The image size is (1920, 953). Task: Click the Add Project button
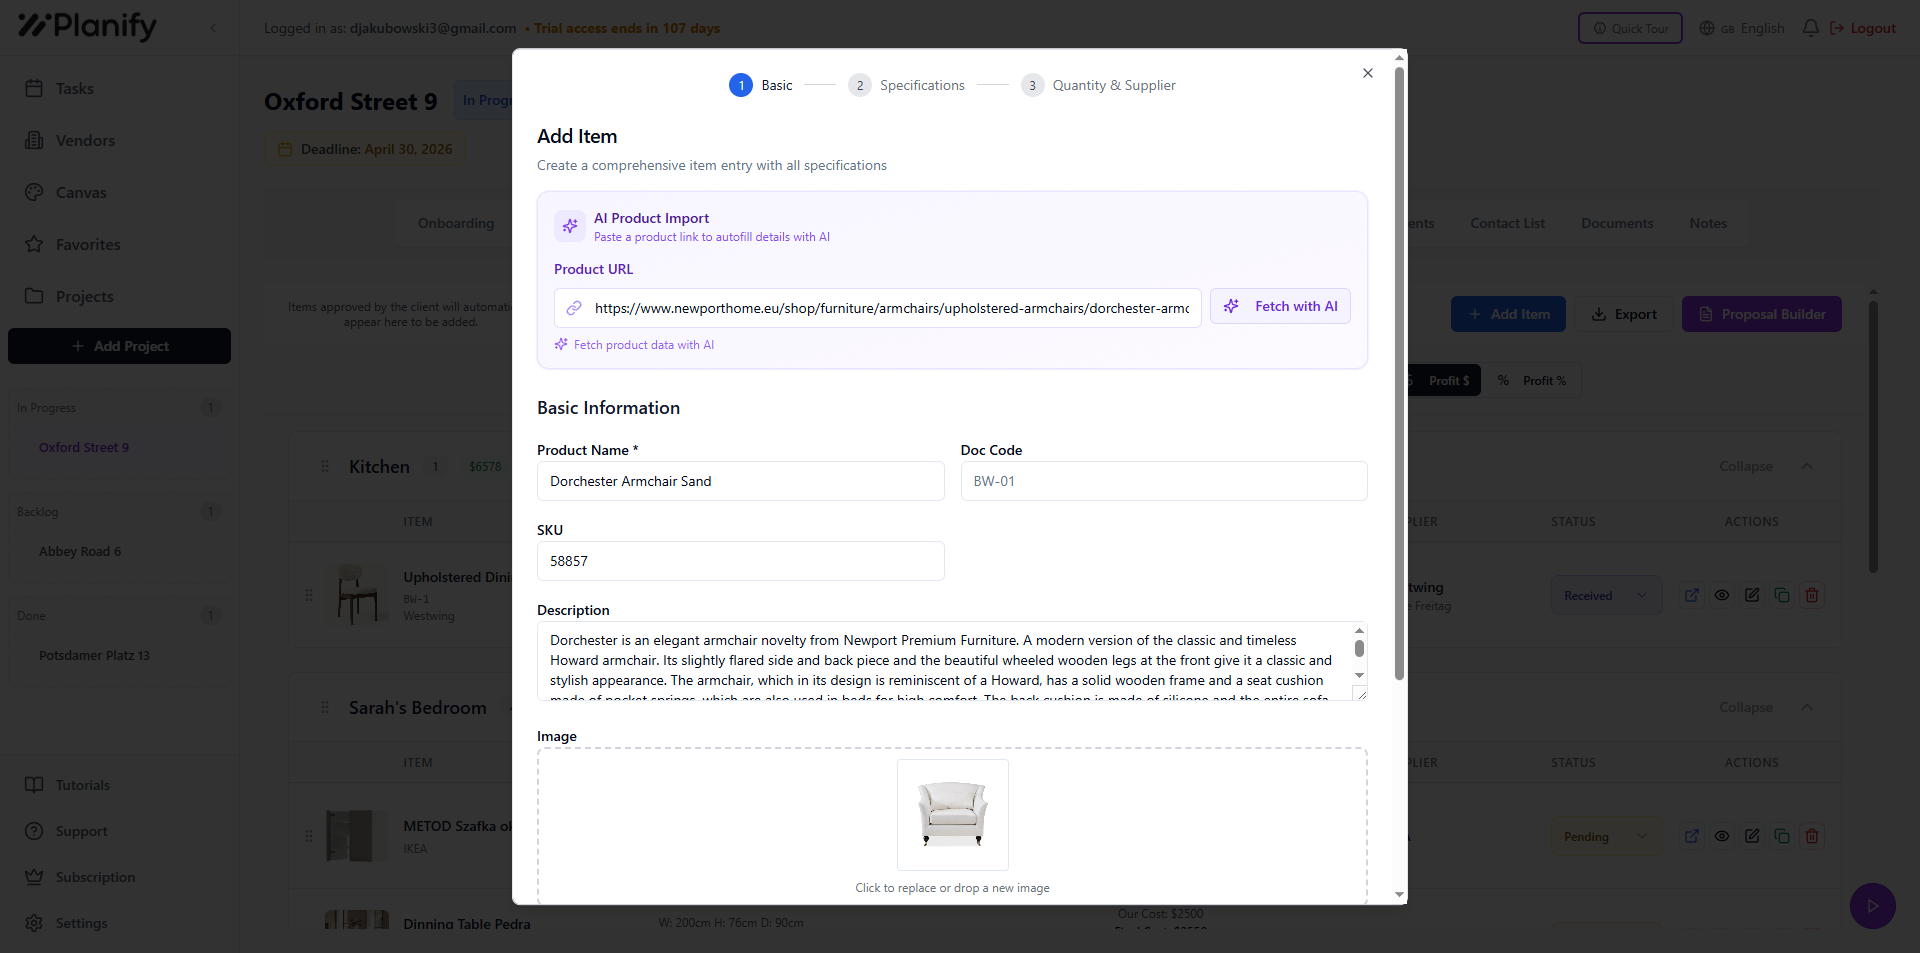(x=119, y=346)
